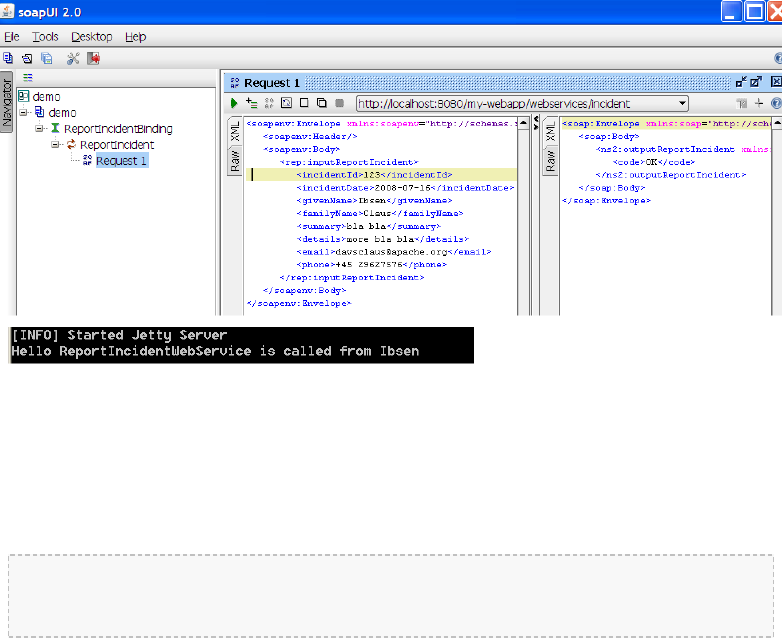Click the response viewer scroll-up arrow
Viewport: 782px width, 638px height.
click(777, 123)
